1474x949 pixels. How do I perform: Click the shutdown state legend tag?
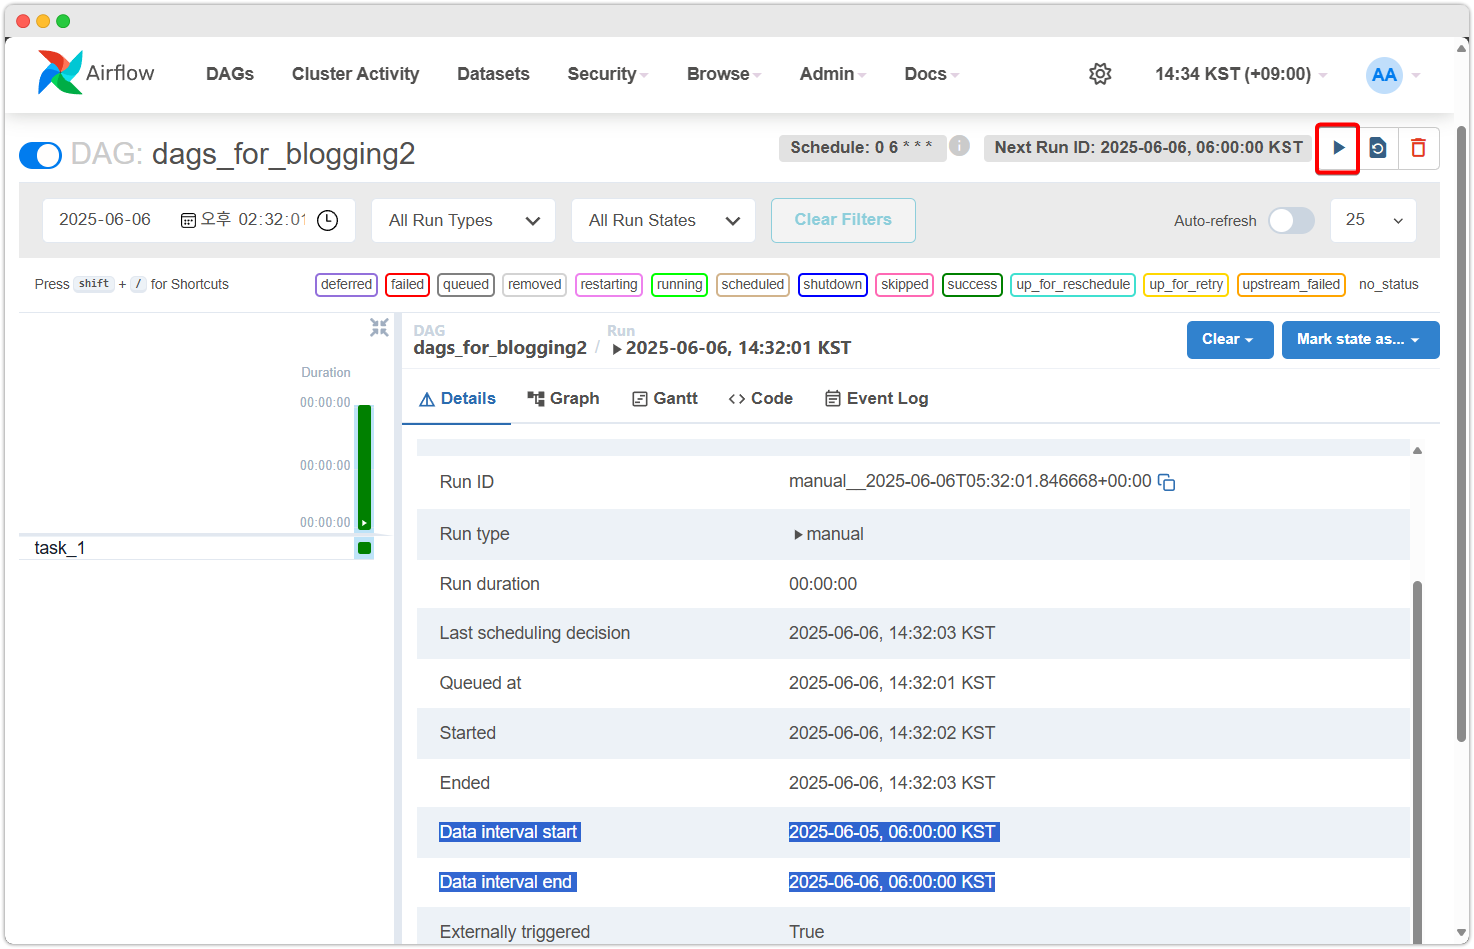[x=832, y=285]
